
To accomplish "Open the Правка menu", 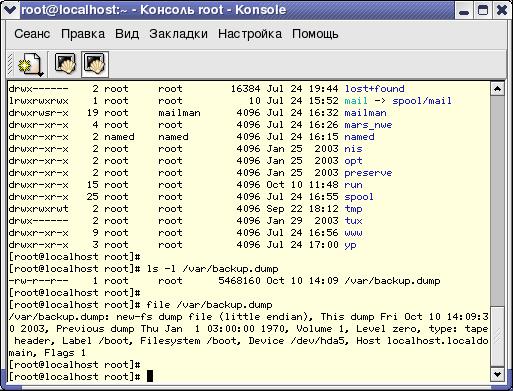I will point(83,34).
